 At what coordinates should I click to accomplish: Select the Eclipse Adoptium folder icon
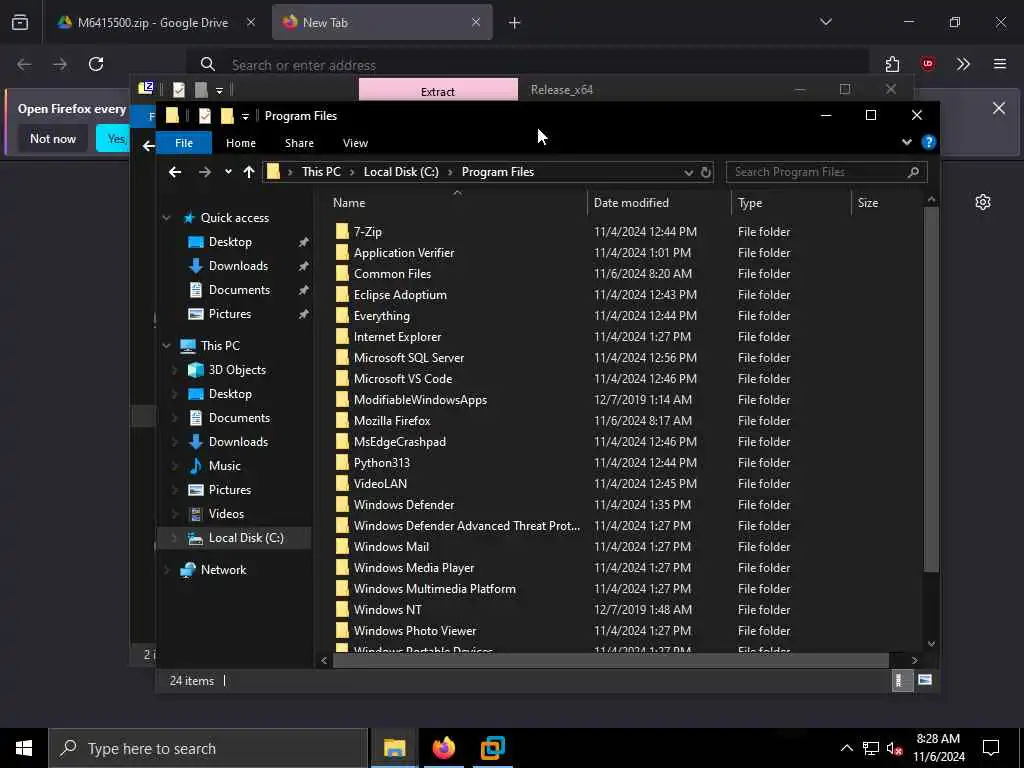pos(342,295)
